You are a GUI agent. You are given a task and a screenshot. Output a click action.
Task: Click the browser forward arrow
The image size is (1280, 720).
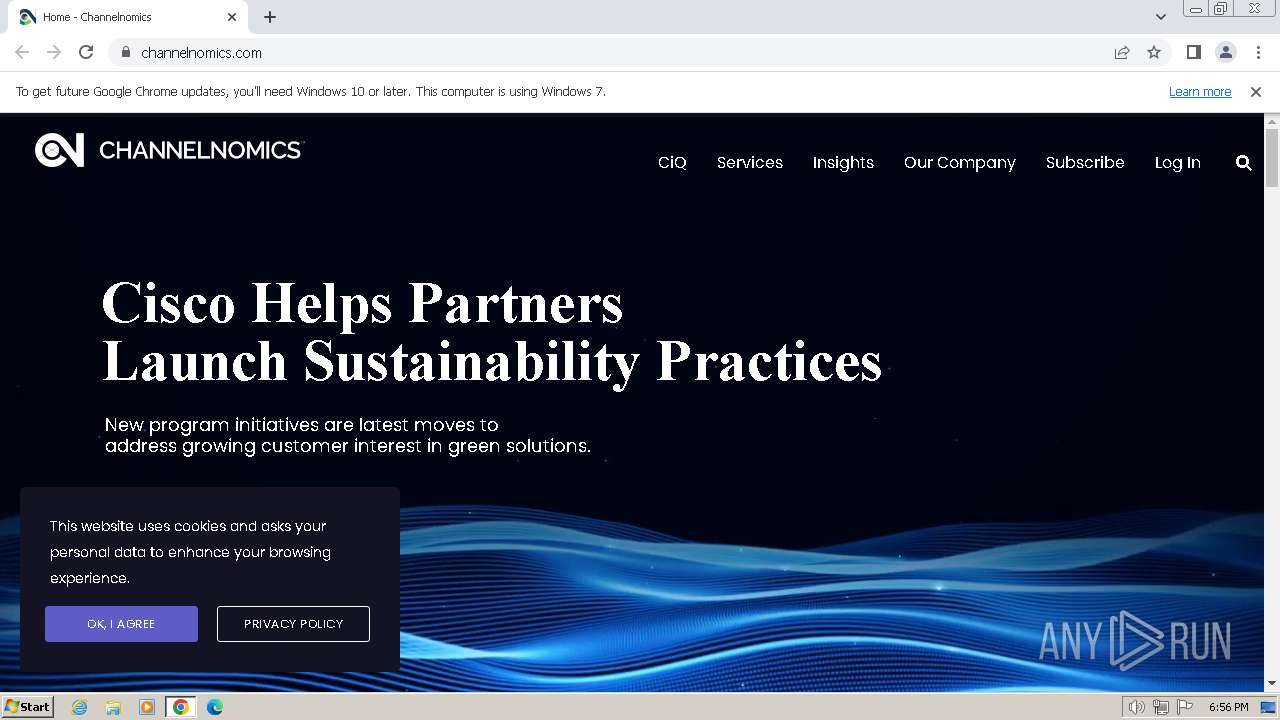[54, 52]
